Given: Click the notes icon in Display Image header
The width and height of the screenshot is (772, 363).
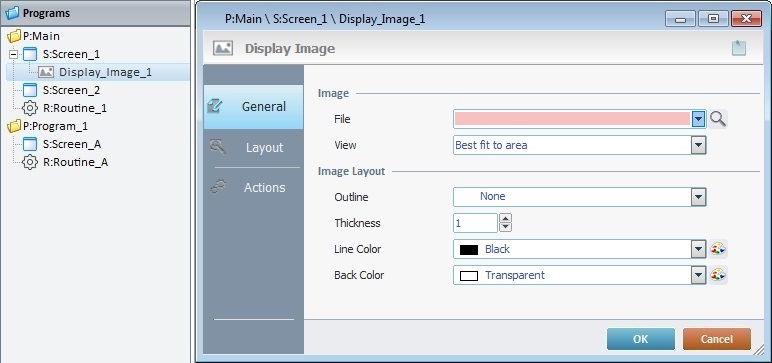Looking at the screenshot, I should coord(739,48).
